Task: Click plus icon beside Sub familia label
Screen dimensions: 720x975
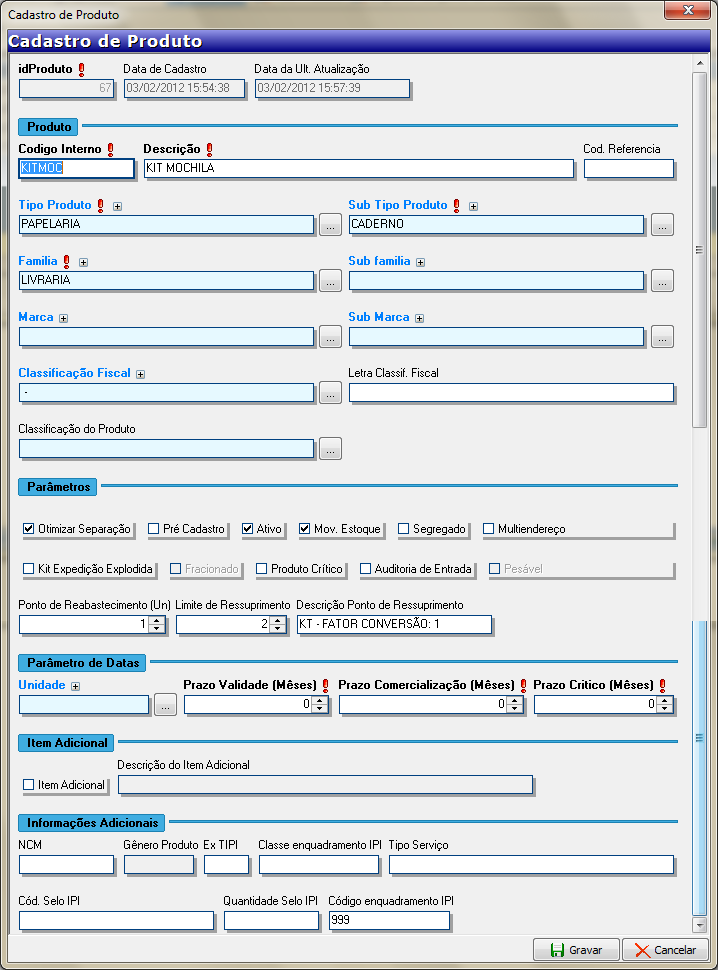Action: click(x=422, y=264)
